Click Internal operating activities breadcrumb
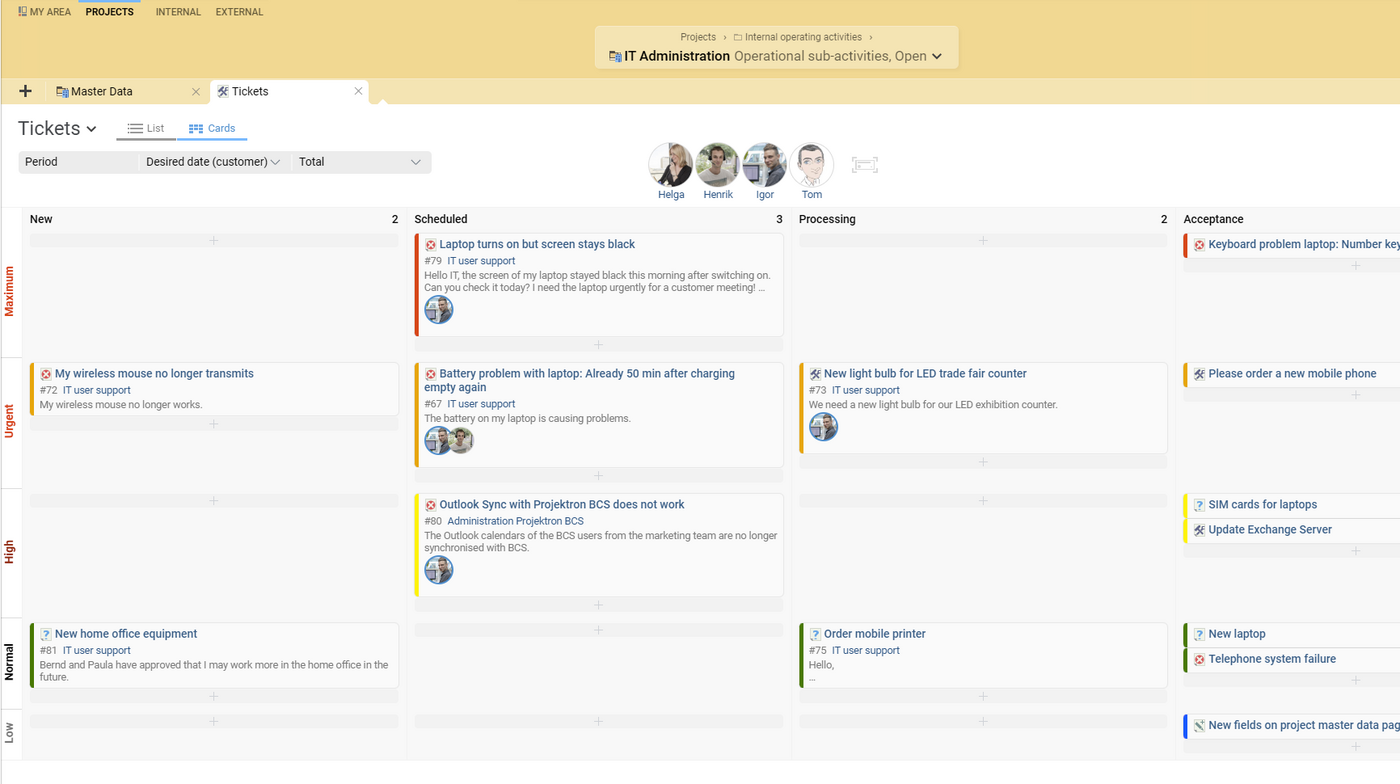 click(x=803, y=37)
